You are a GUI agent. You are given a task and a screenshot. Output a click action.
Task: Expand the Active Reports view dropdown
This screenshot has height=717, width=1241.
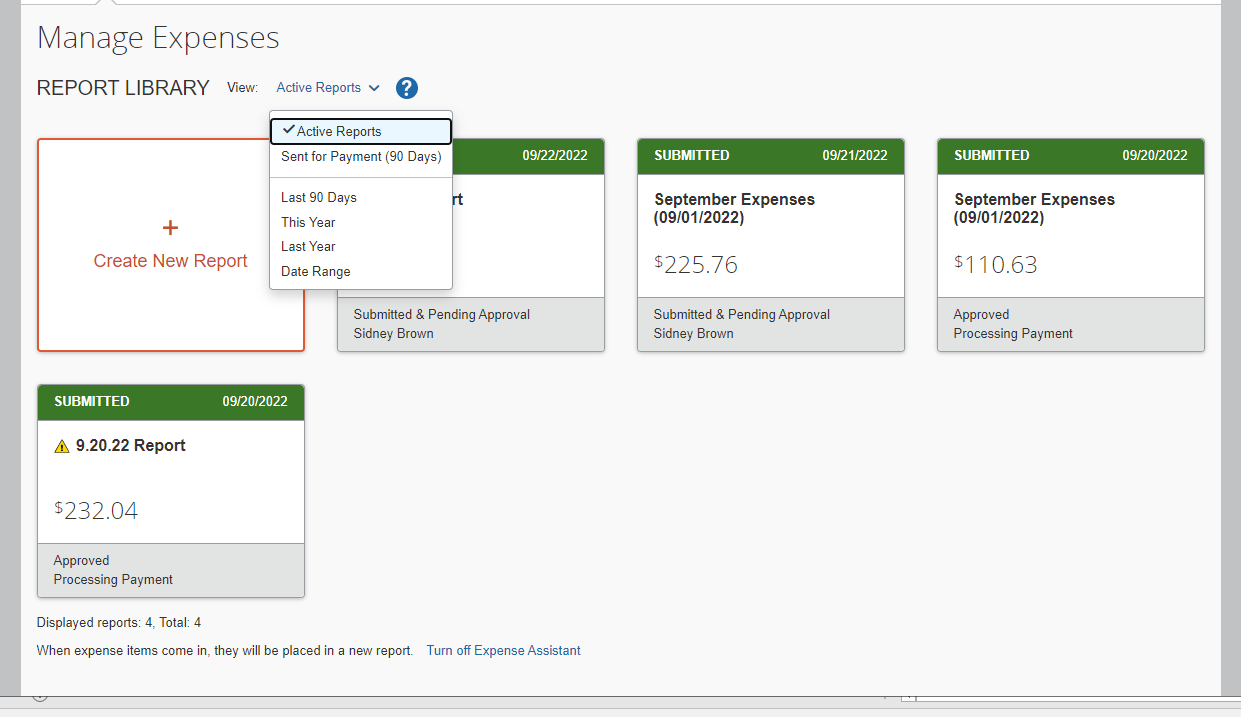tap(328, 88)
